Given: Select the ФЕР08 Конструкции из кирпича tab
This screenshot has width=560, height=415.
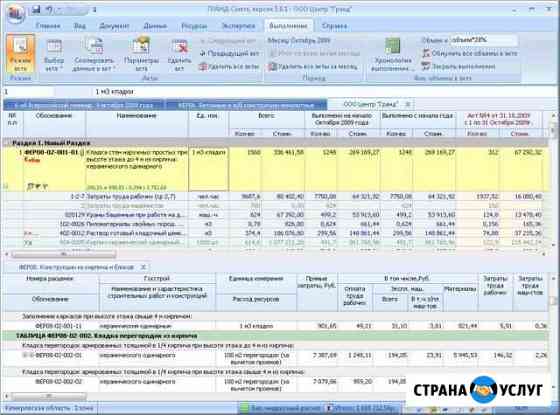Looking at the screenshot, I should (x=76, y=267).
